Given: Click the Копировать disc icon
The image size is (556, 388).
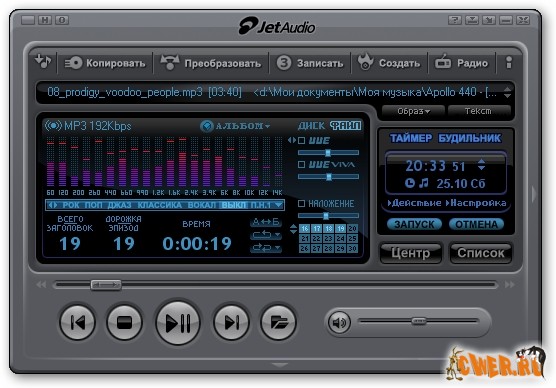Looking at the screenshot, I should [73, 63].
